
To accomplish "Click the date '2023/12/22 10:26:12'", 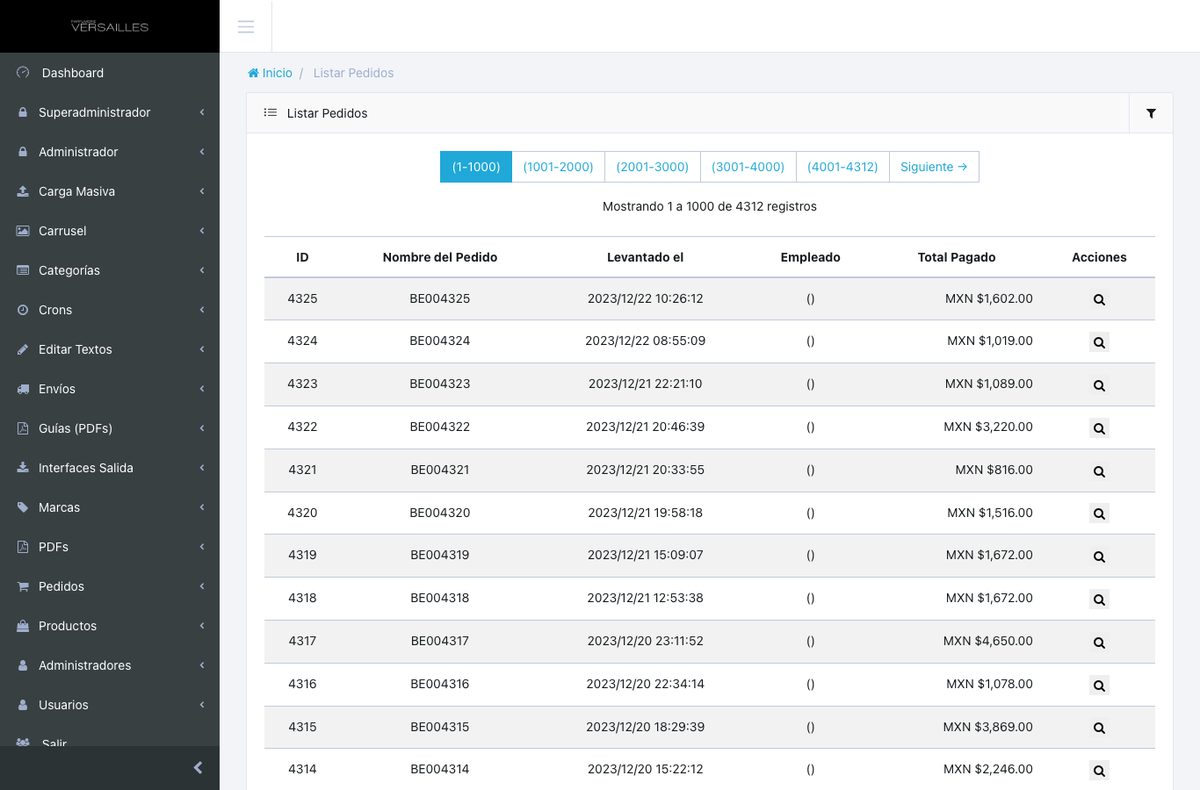I will (x=645, y=298).
